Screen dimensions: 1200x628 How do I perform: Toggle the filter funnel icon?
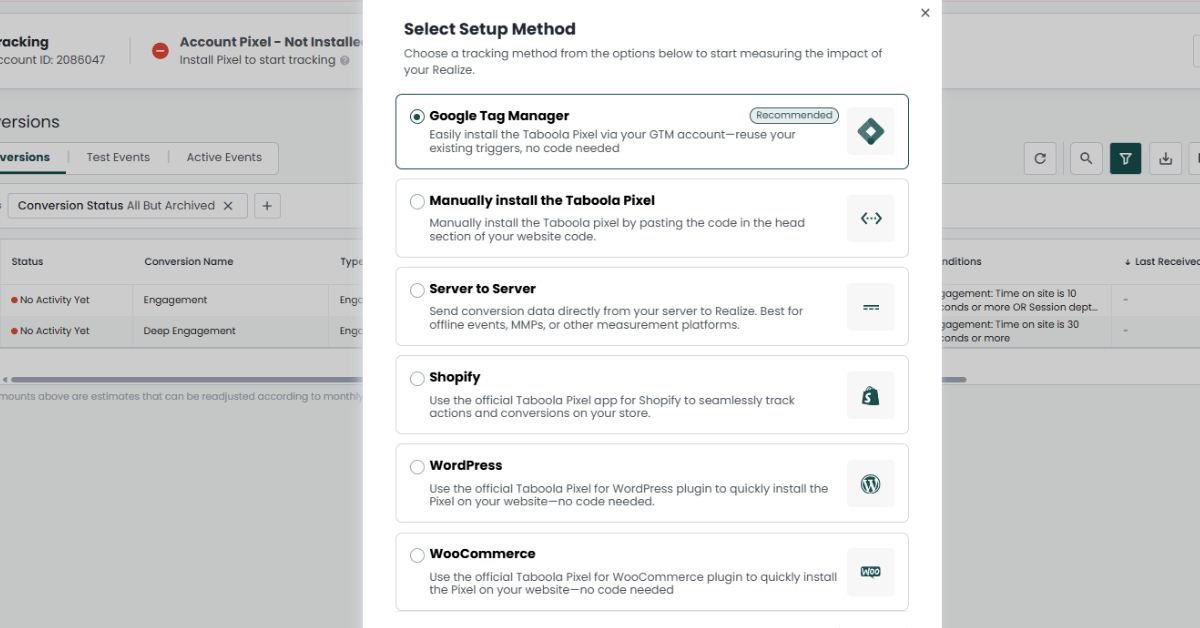[x=1125, y=158]
